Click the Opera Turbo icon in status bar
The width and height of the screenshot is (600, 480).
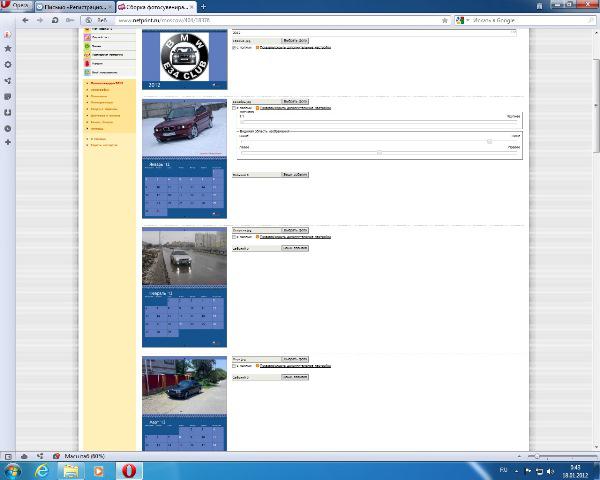pos(56,456)
